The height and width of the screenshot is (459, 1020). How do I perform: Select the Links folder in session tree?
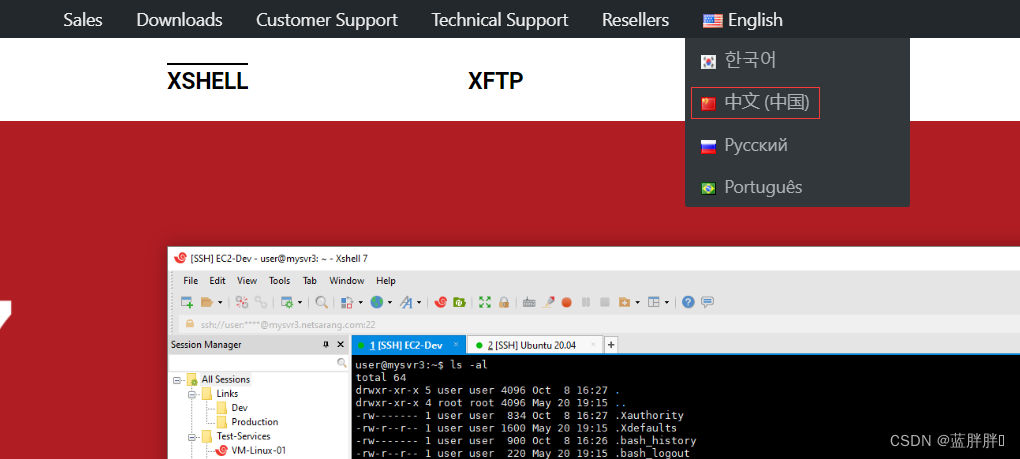pyautogui.click(x=227, y=393)
